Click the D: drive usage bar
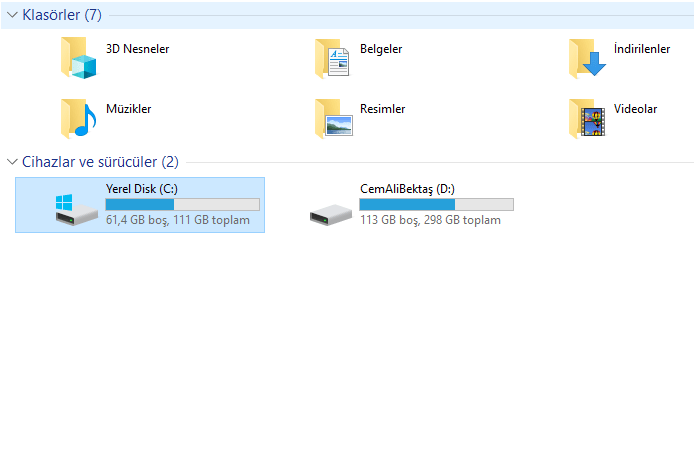 point(436,205)
